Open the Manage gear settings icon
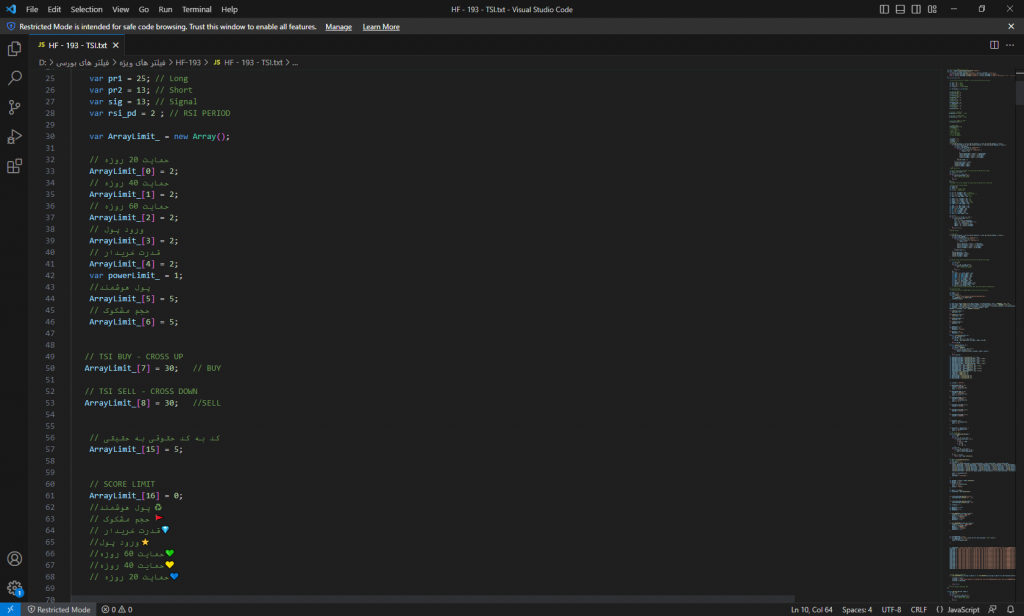Image resolution: width=1024 pixels, height=616 pixels. pyautogui.click(x=14, y=588)
